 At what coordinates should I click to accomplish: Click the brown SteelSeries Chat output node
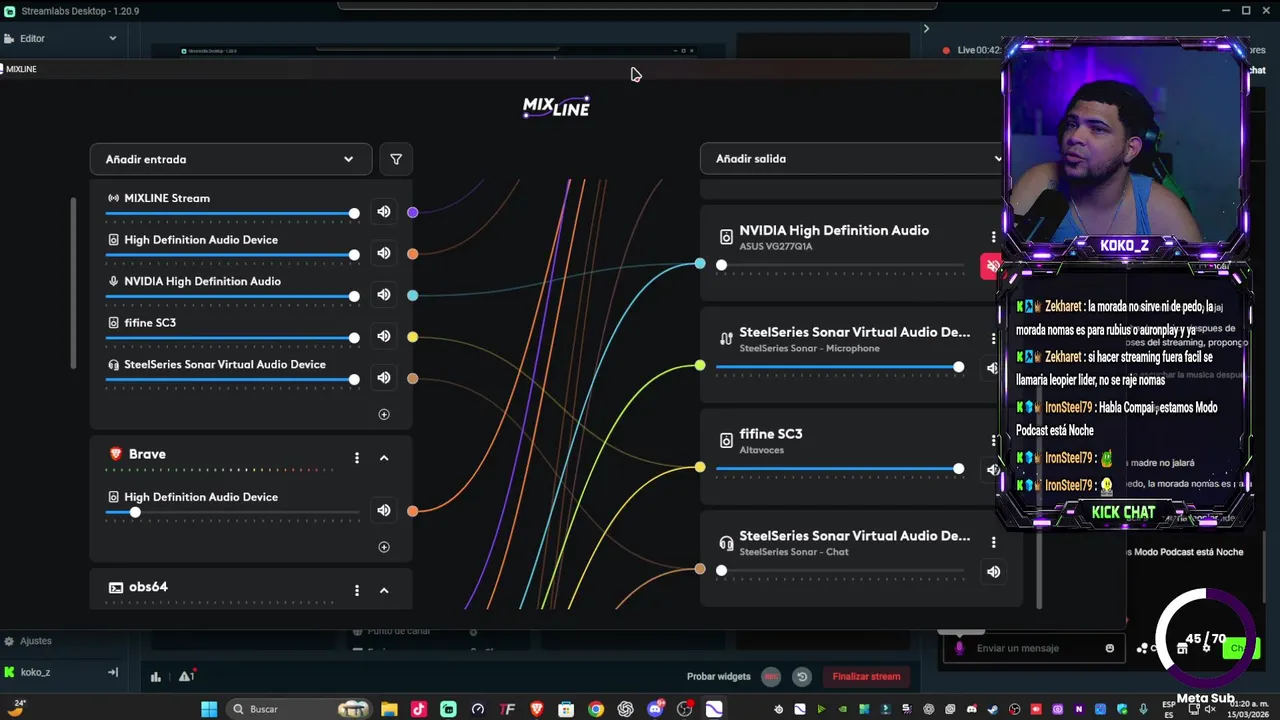700,569
